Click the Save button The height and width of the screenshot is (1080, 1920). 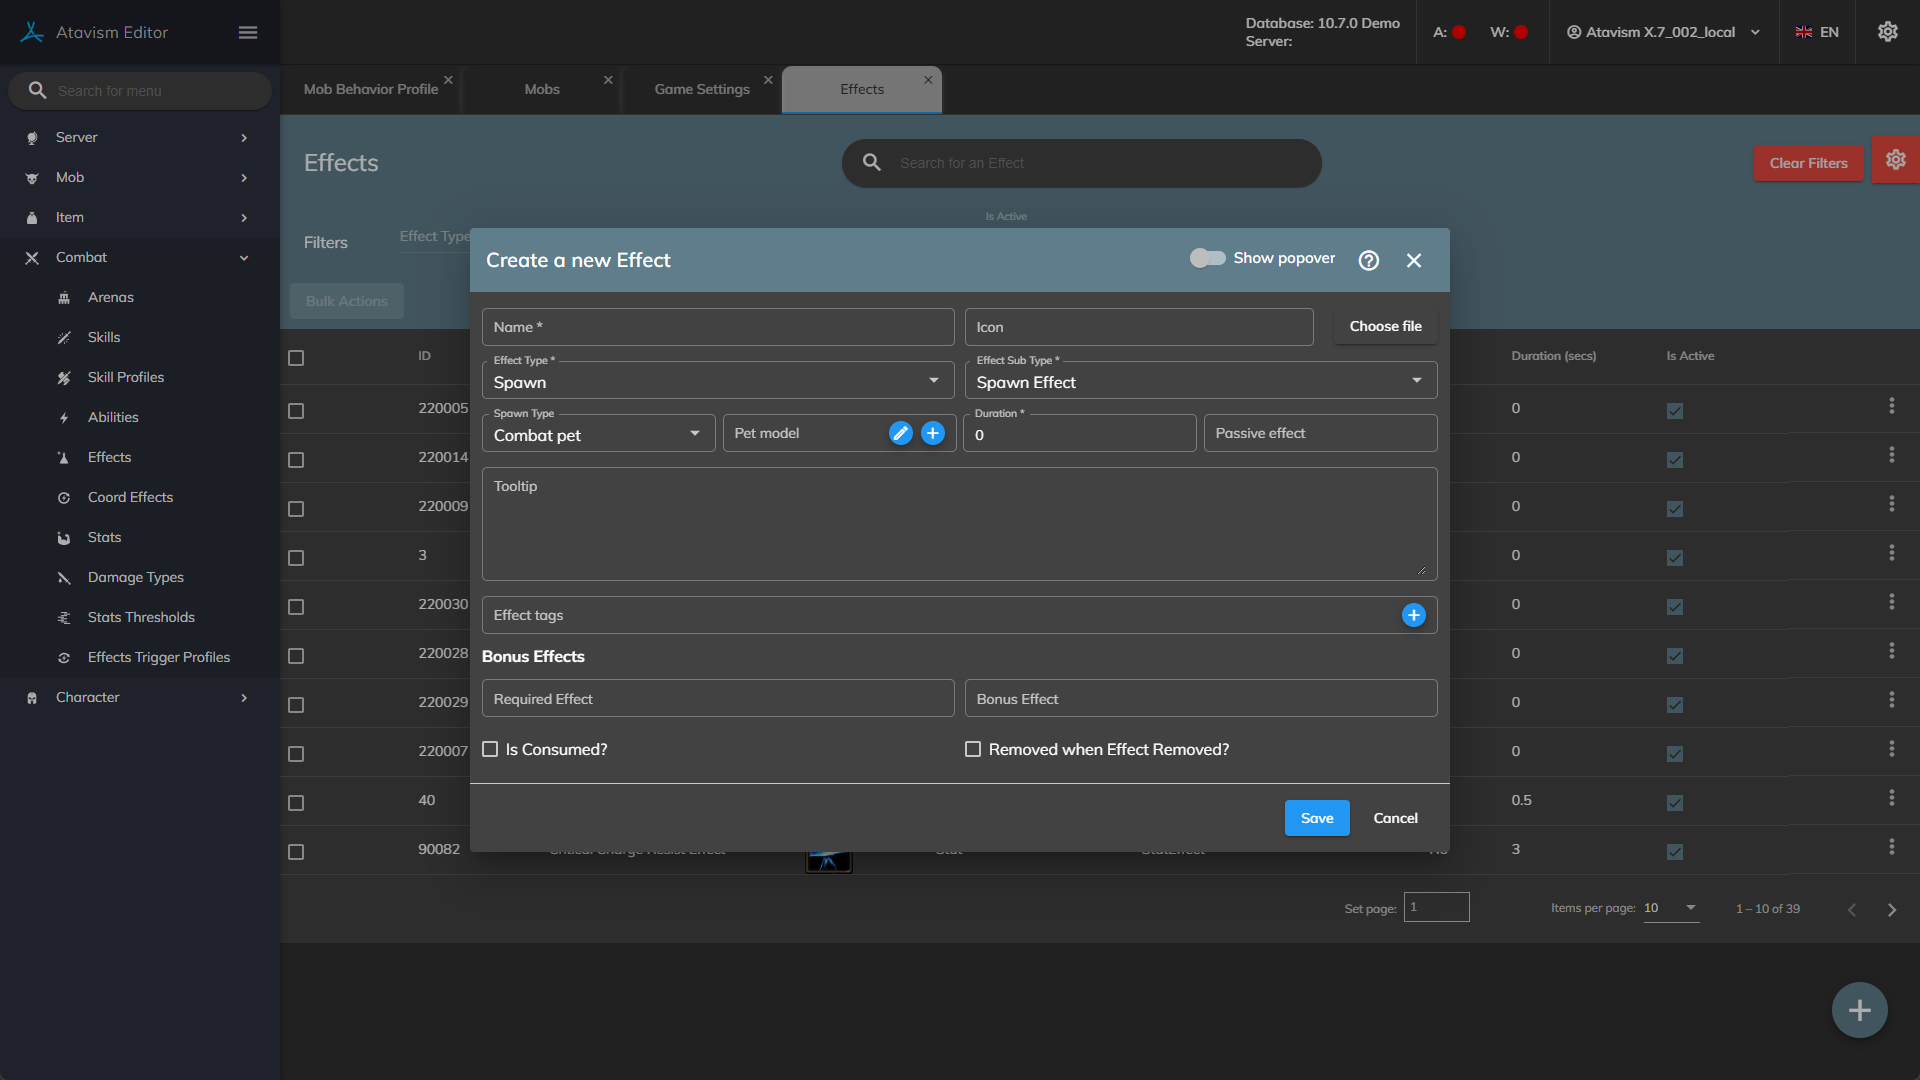1316,818
